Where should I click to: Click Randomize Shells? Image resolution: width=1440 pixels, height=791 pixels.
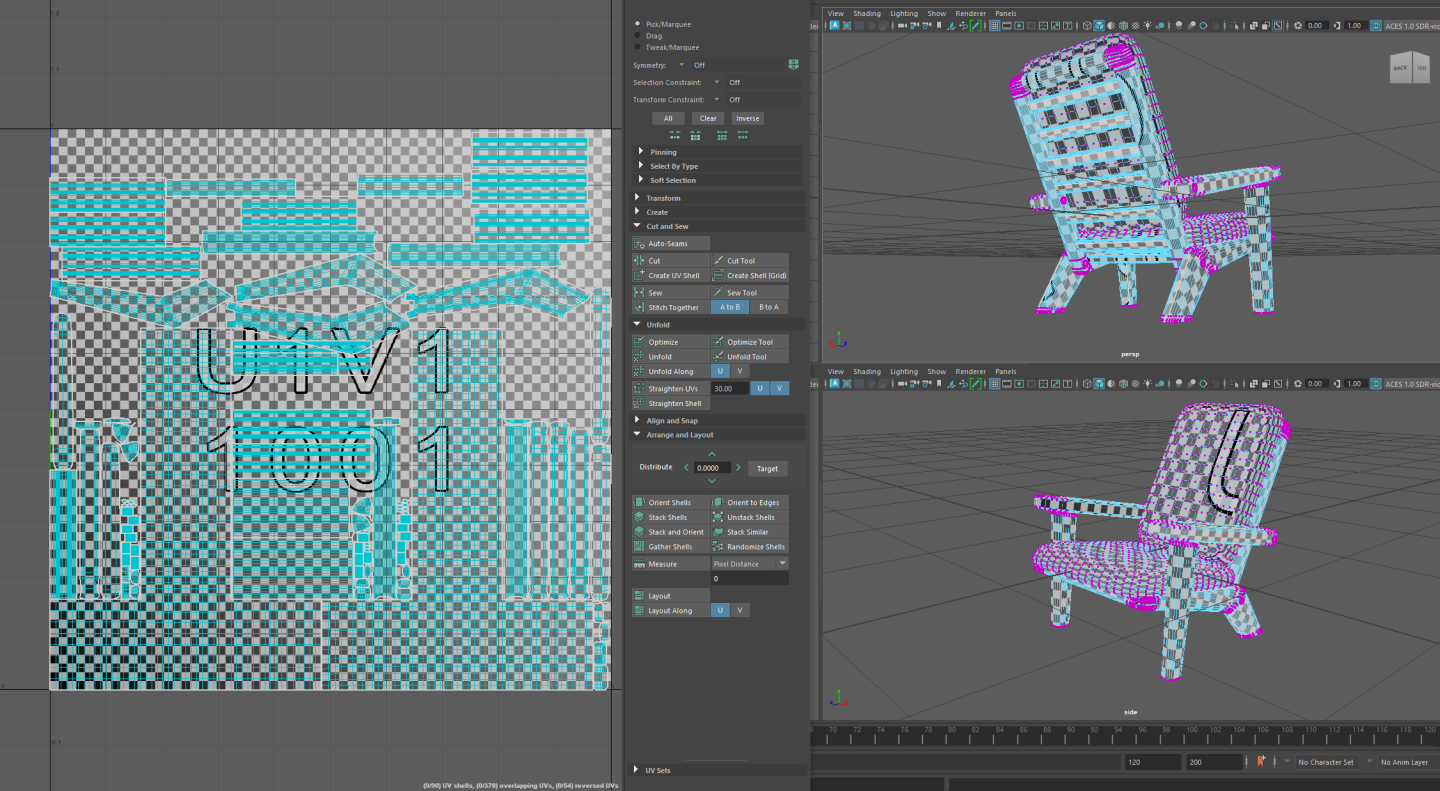(749, 546)
